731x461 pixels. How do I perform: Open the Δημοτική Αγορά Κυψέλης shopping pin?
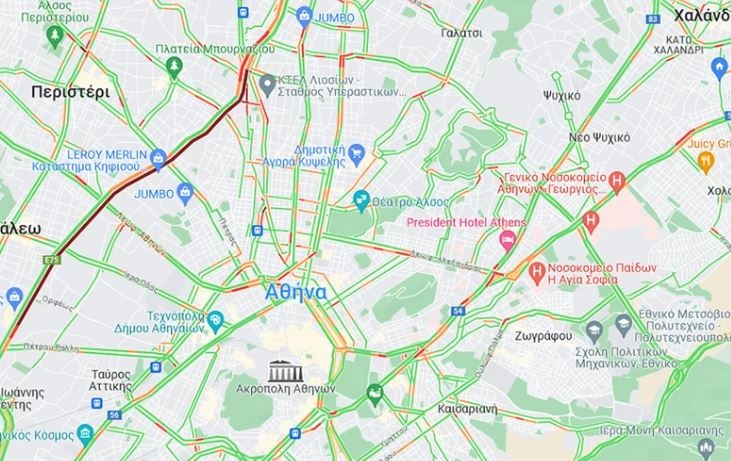357,156
